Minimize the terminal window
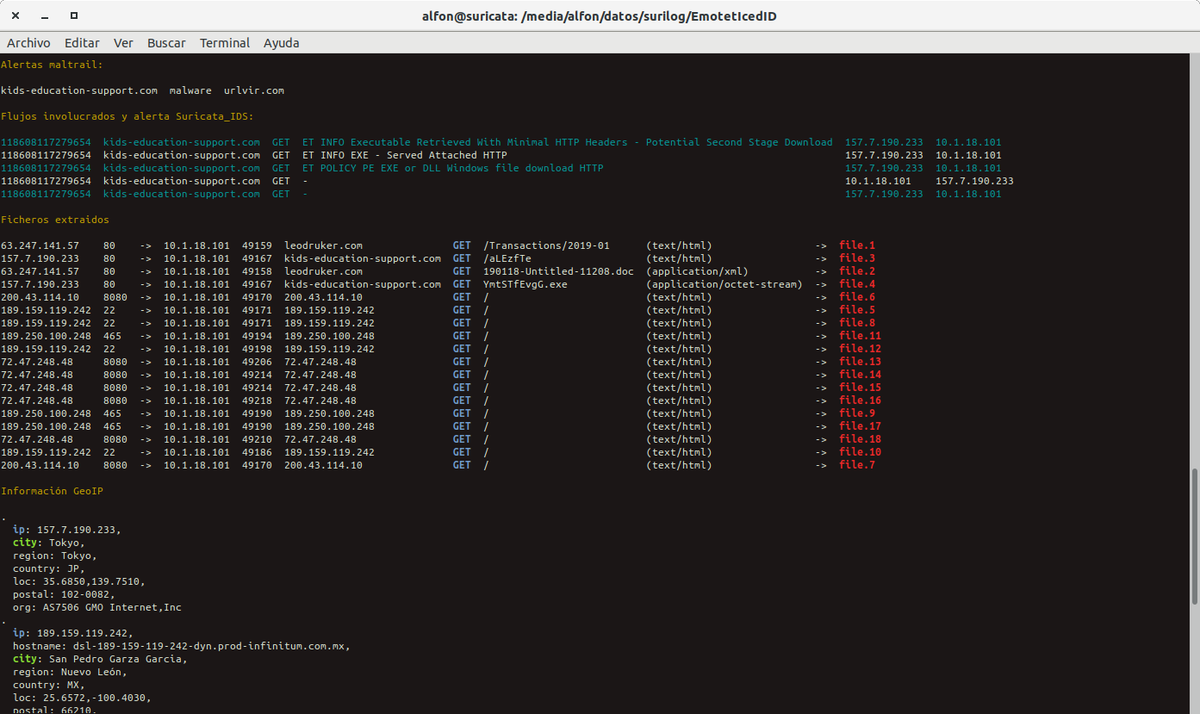 [x=46, y=16]
